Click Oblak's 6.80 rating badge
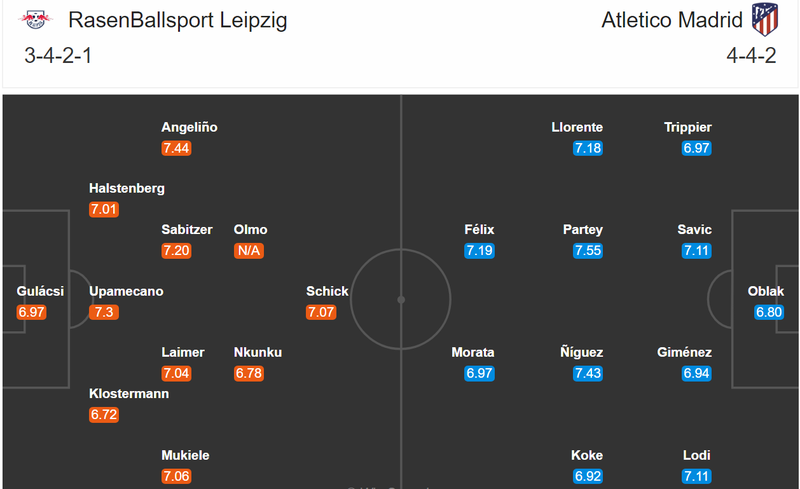Image resolution: width=800 pixels, height=489 pixels. [769, 312]
